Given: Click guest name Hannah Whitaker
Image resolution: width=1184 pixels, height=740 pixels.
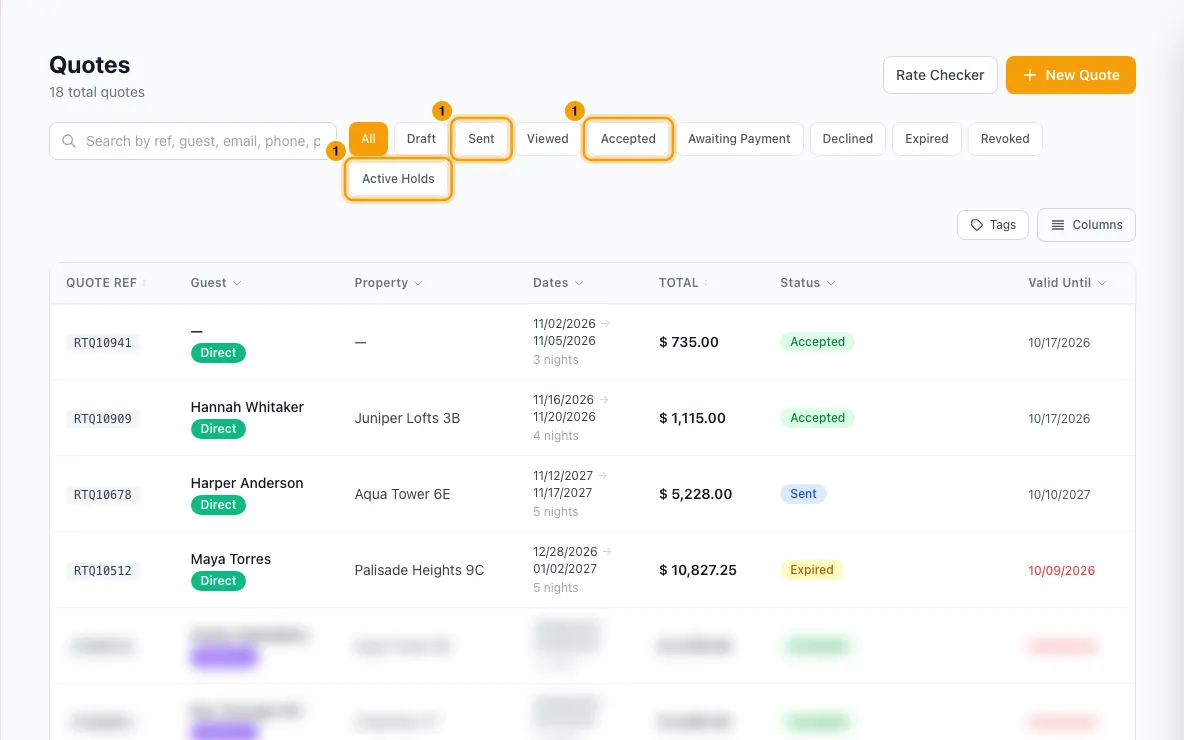Looking at the screenshot, I should [x=247, y=407].
